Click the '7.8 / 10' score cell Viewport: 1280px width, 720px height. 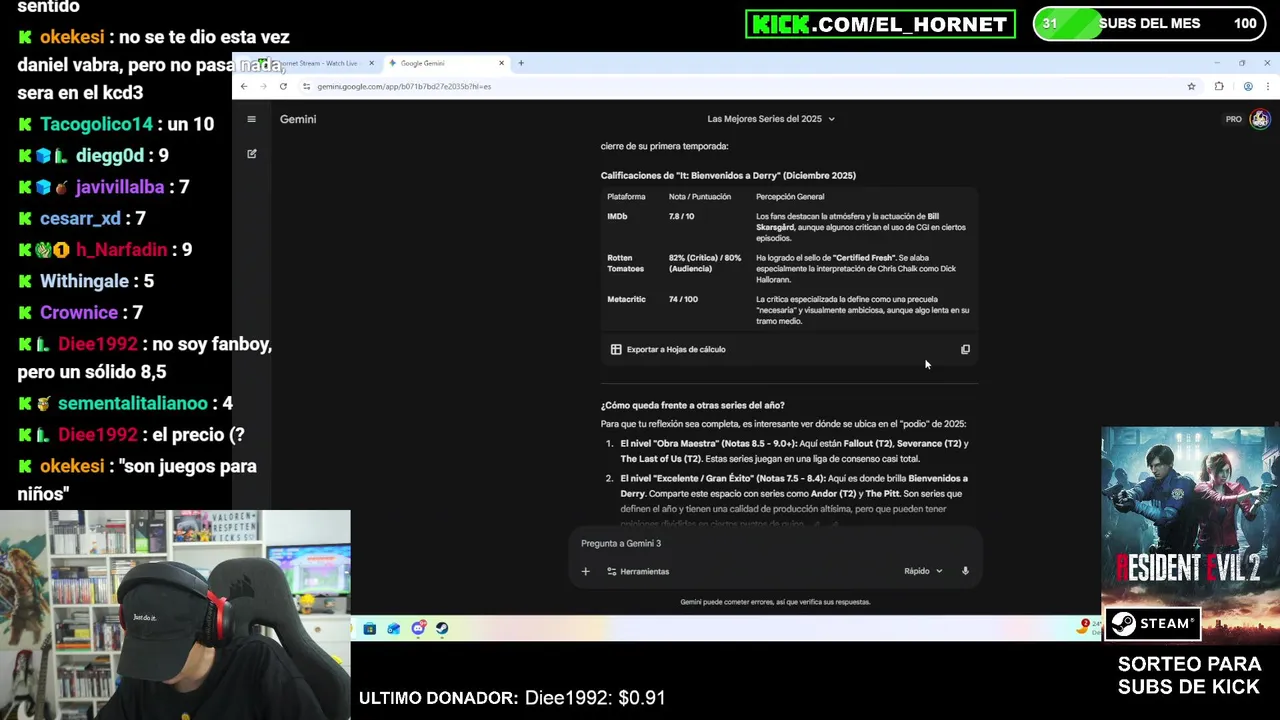coord(681,217)
